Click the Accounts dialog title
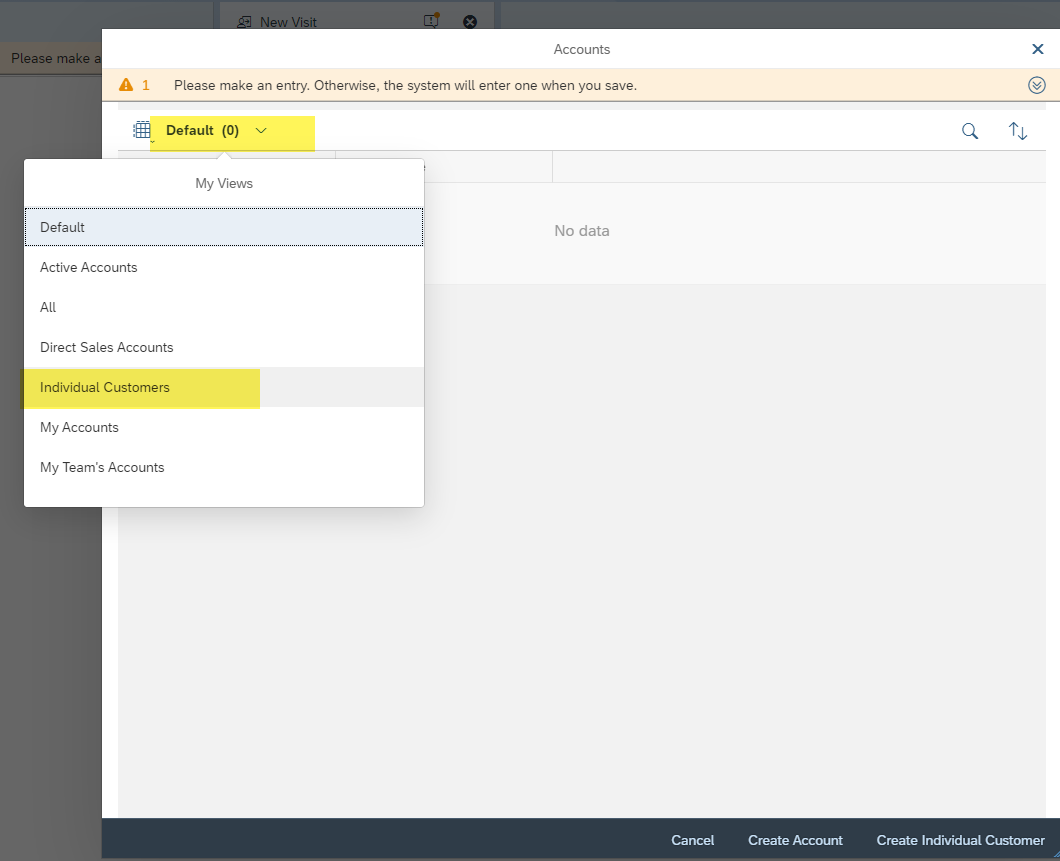The height and width of the screenshot is (861, 1060). coord(581,49)
